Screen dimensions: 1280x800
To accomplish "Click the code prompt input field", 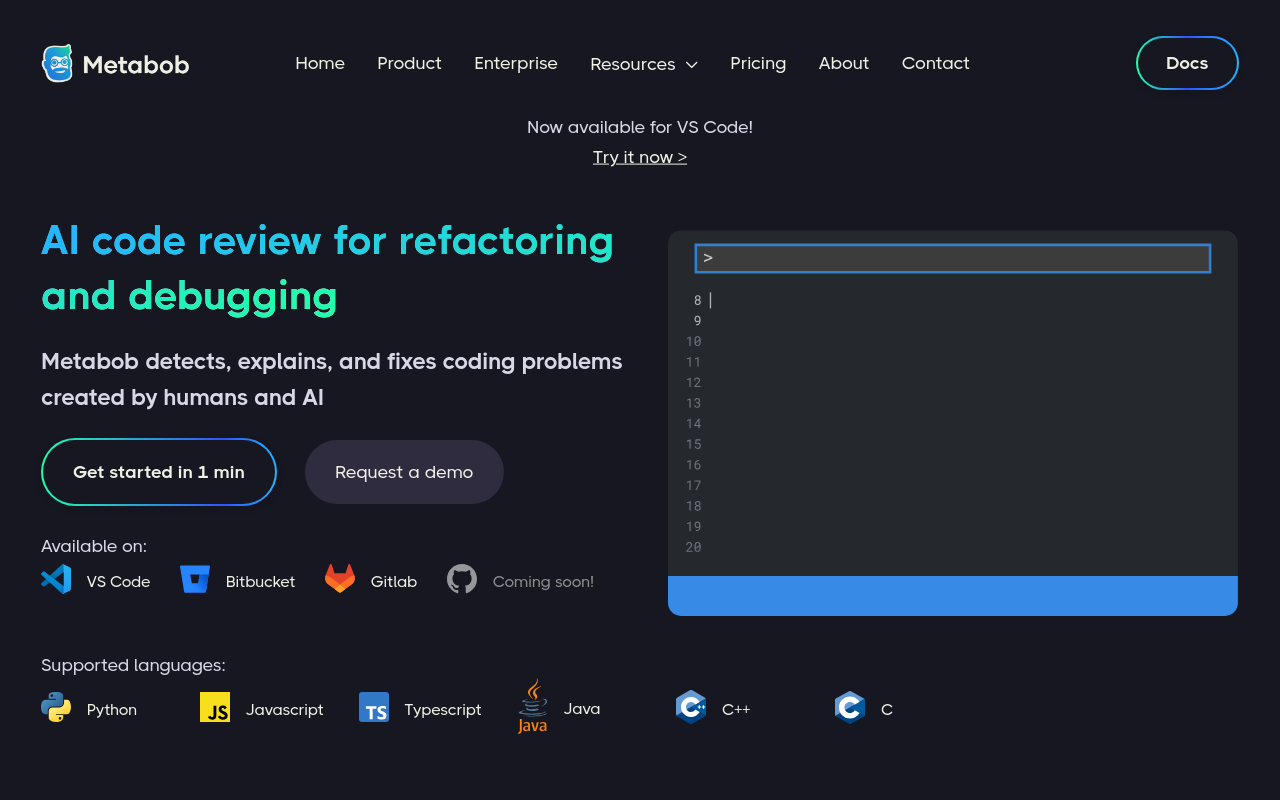I will [x=953, y=258].
